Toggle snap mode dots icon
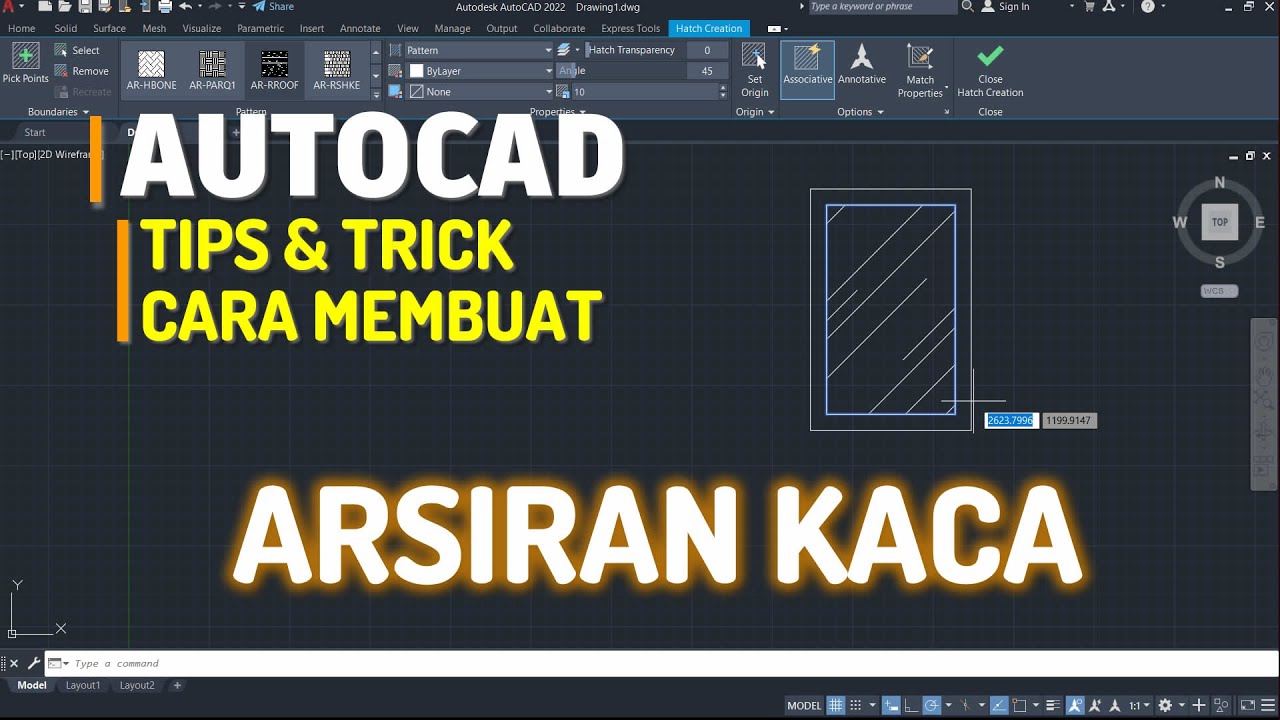 click(856, 705)
